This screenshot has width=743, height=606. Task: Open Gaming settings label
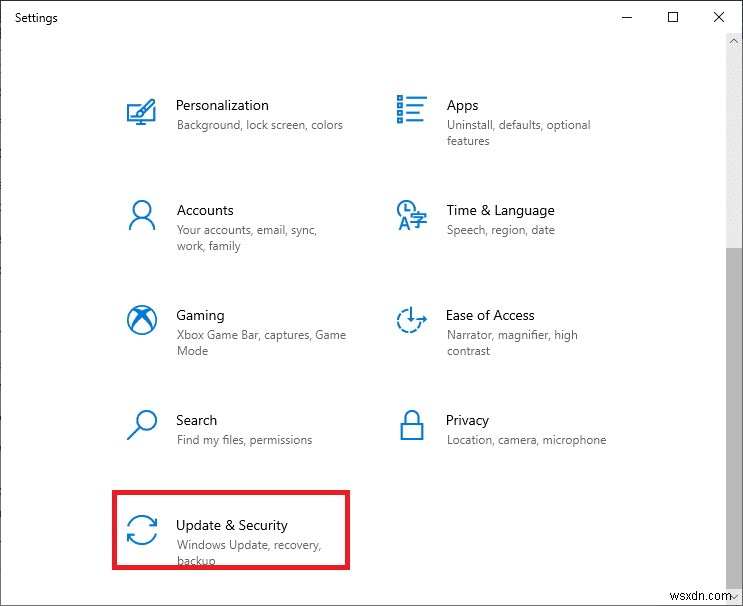coord(200,315)
